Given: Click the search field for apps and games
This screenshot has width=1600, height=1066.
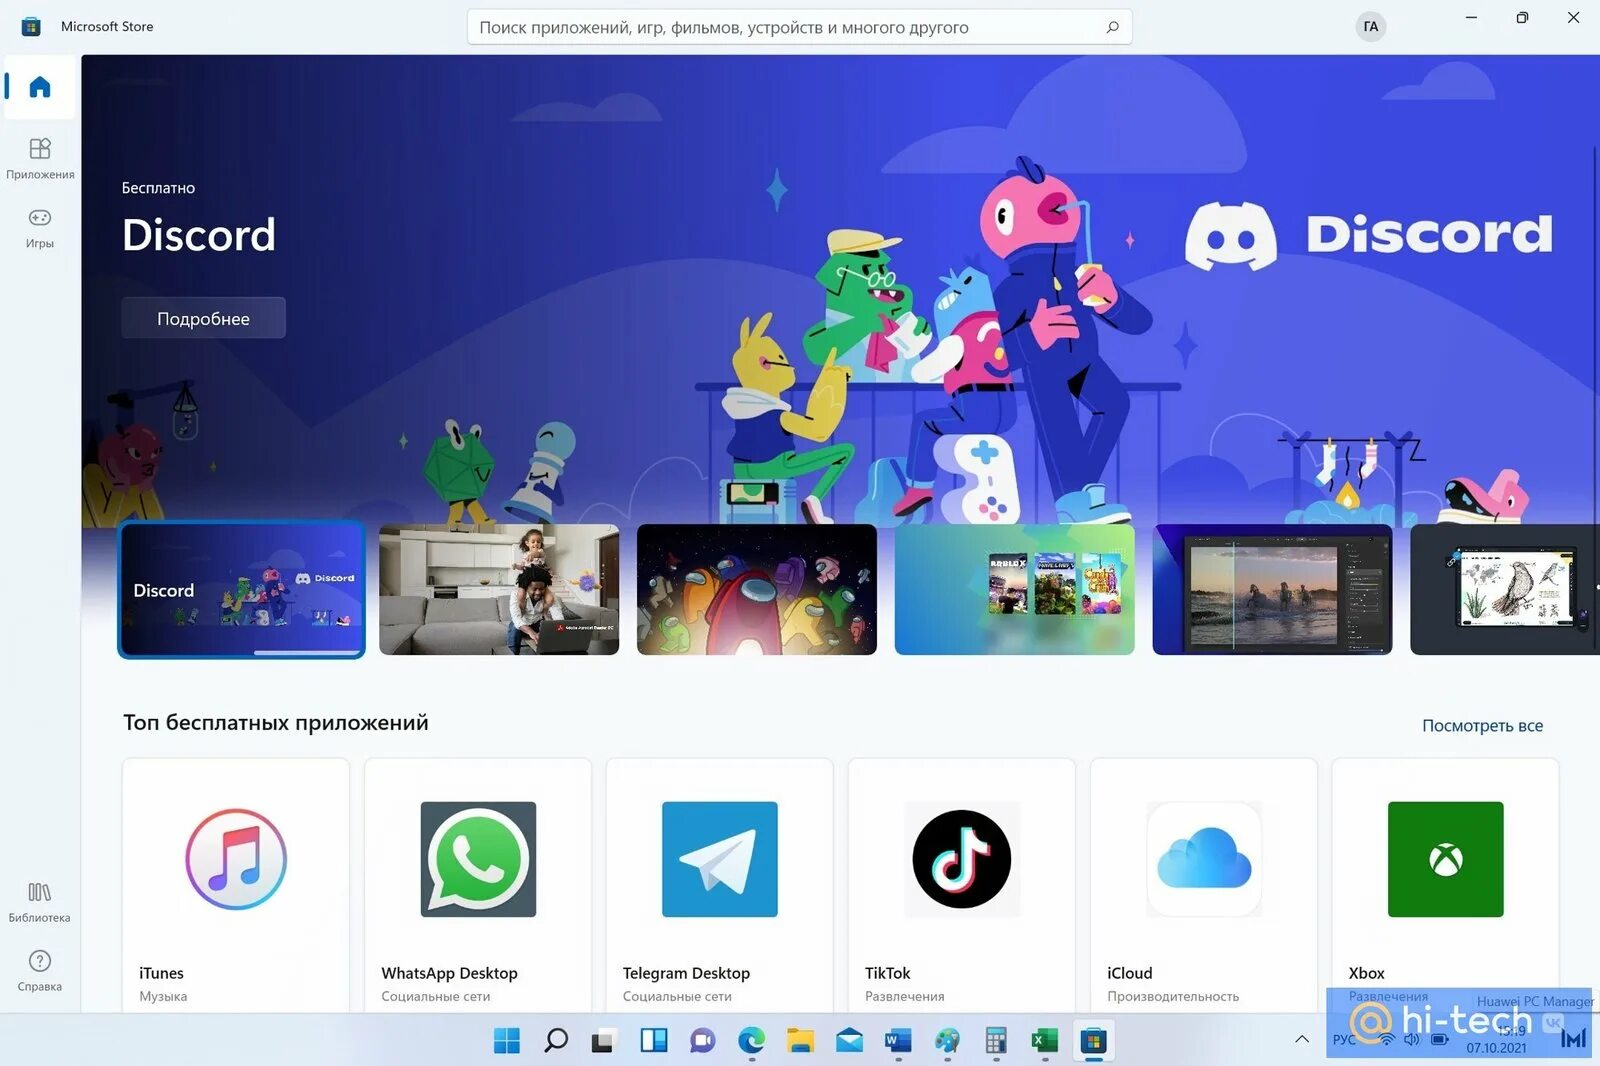Looking at the screenshot, I should pyautogui.click(x=799, y=27).
